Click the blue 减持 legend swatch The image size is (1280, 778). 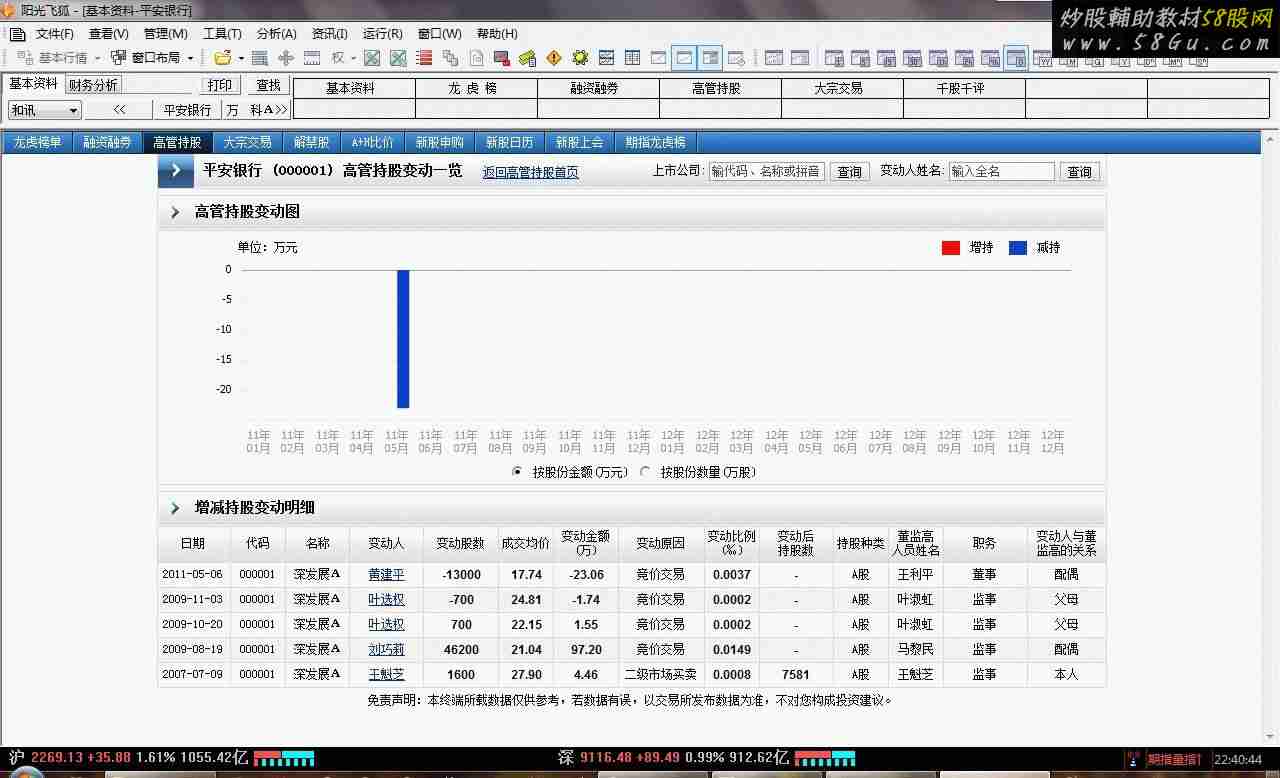tap(1018, 248)
